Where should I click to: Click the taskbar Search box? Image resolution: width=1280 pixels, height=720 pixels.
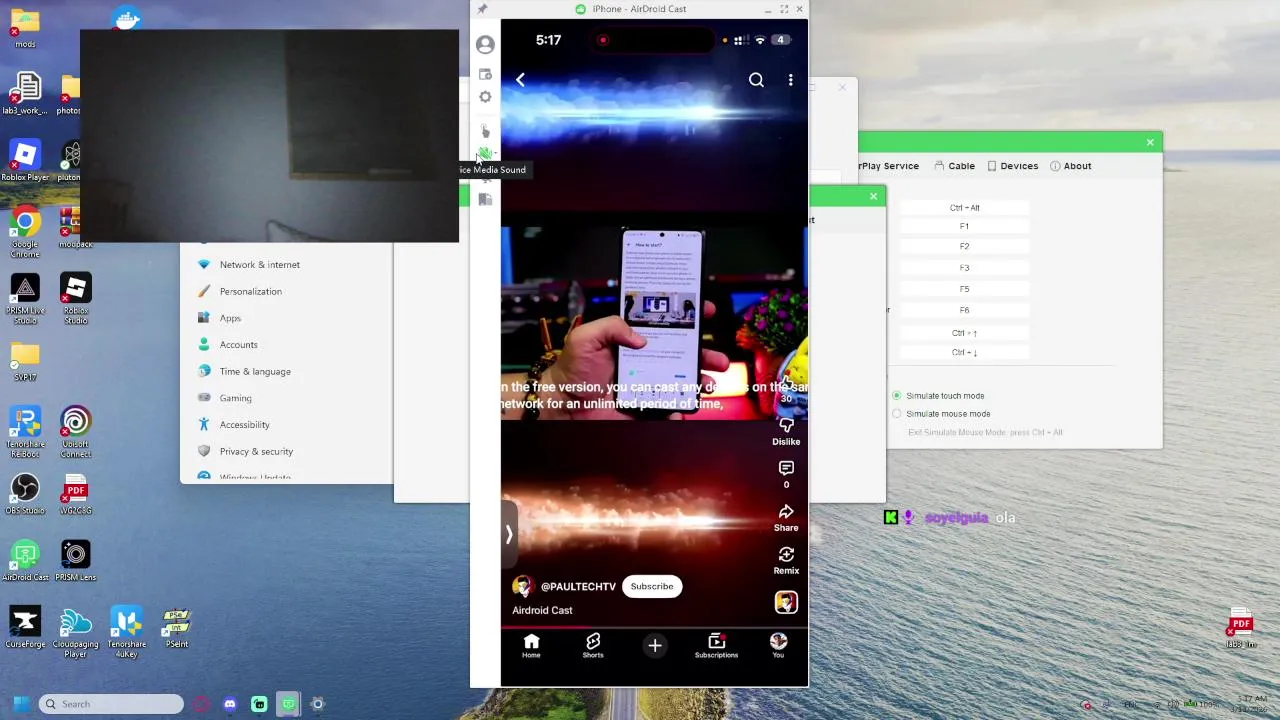[111, 704]
